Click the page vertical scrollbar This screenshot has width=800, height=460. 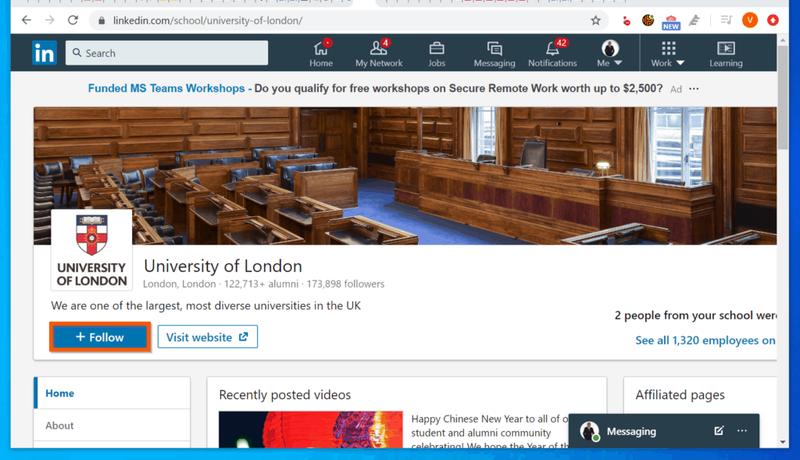click(x=783, y=97)
